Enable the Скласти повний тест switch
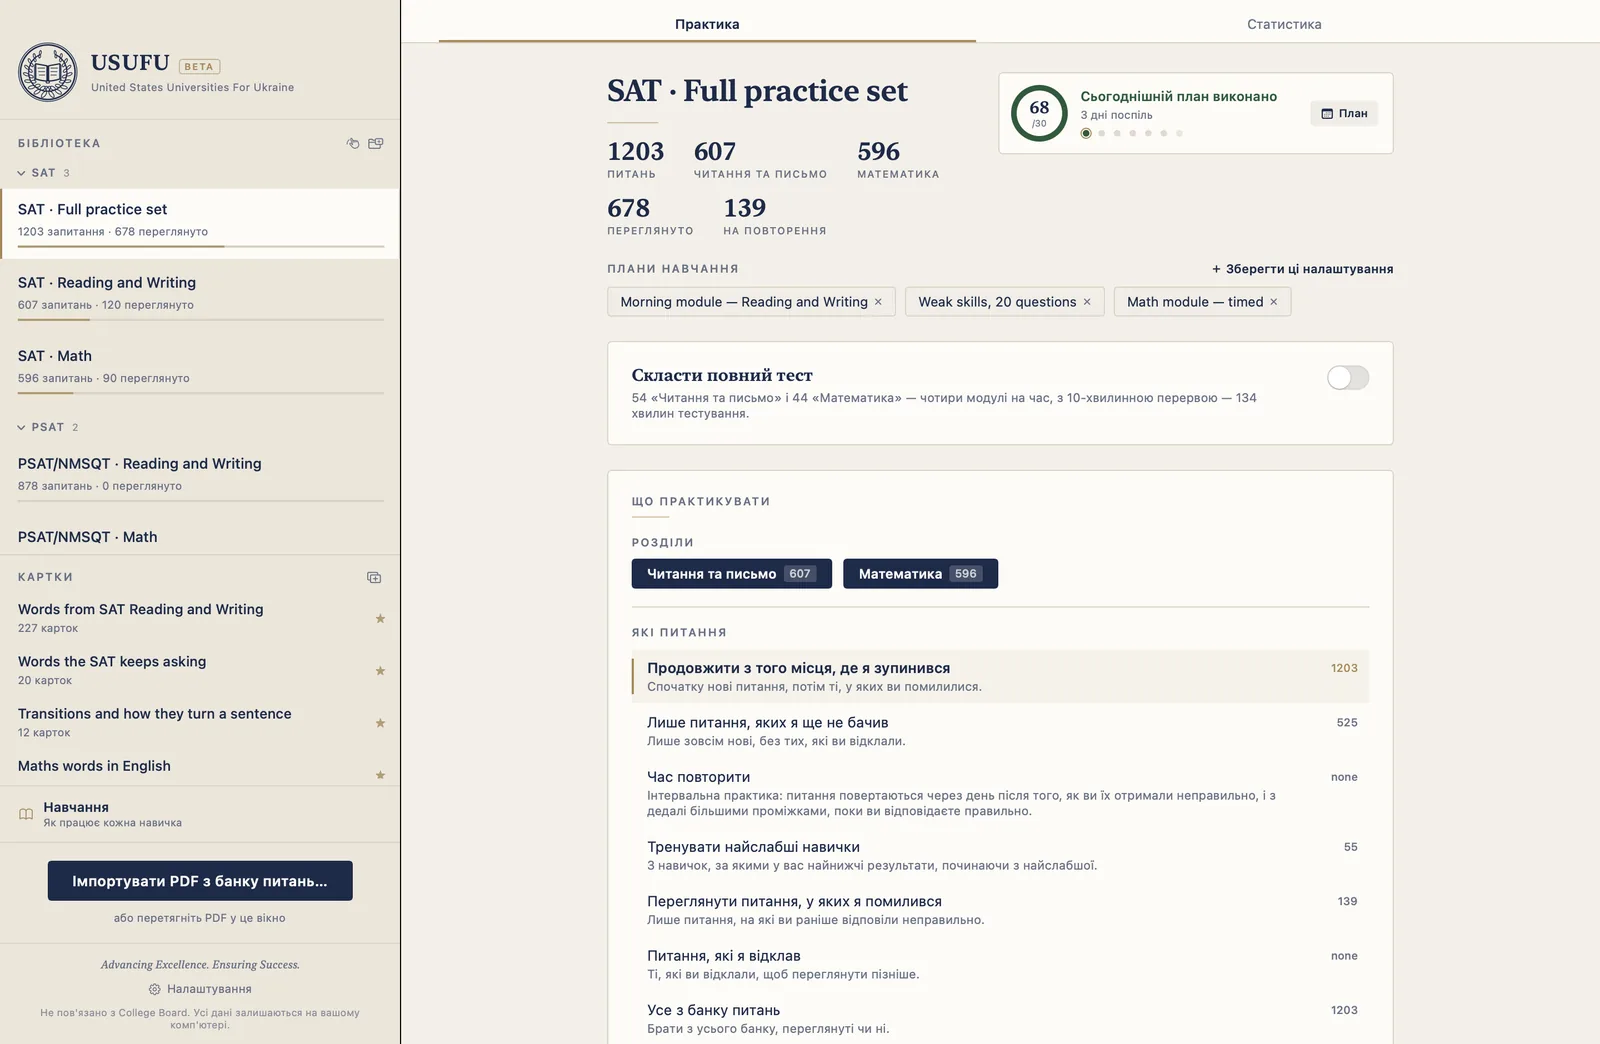Image resolution: width=1600 pixels, height=1044 pixels. 1347,377
